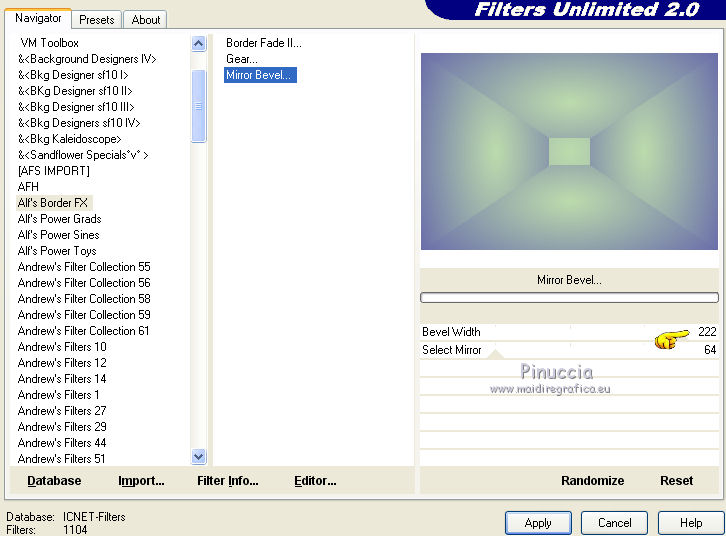Select Alf's Power Toys category
726x536 pixels.
[x=57, y=251]
